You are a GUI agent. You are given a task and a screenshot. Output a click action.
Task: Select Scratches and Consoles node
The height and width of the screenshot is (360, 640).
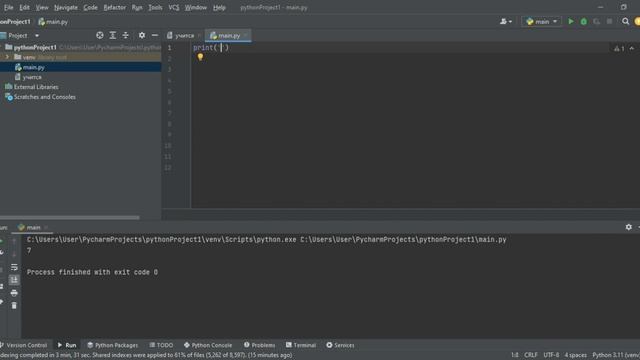(x=44, y=97)
